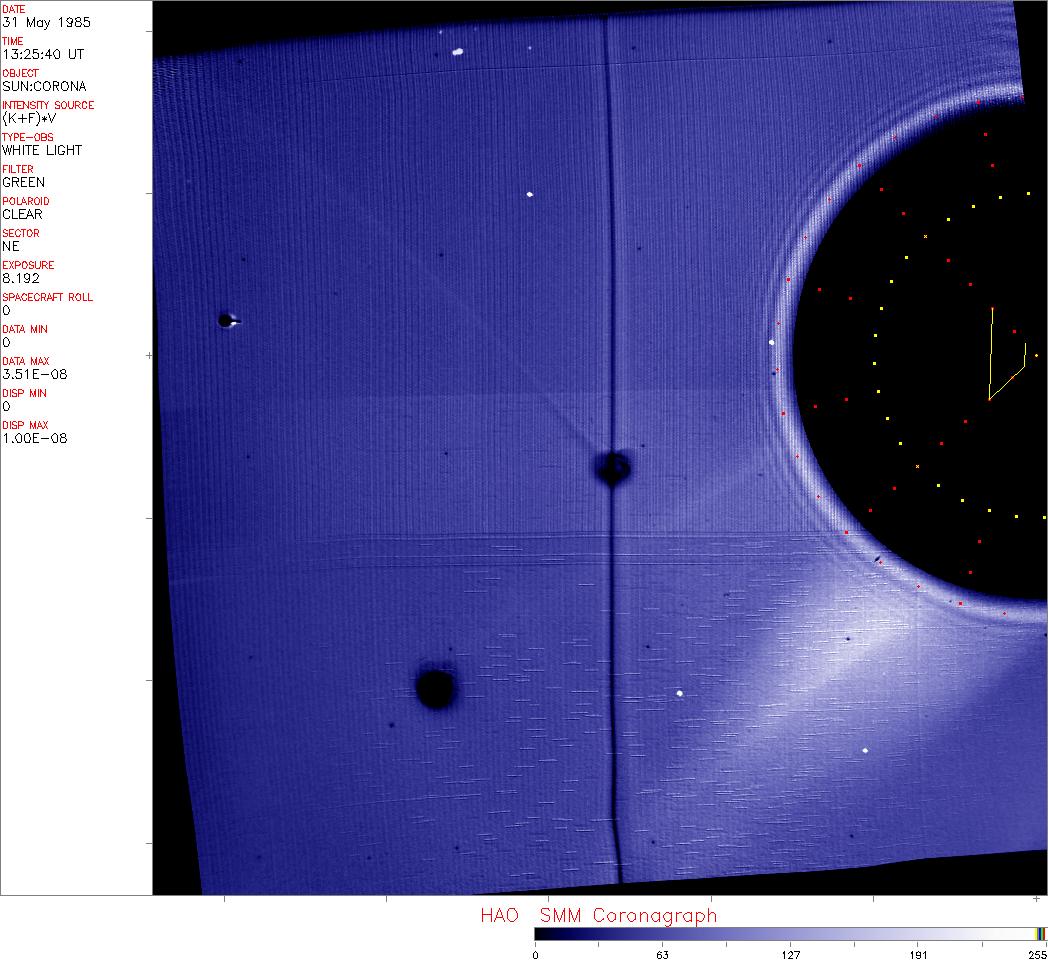Image resolution: width=1048 pixels, height=960 pixels.
Task: Click the intensity colorbar at its midpoint
Action: (x=790, y=933)
